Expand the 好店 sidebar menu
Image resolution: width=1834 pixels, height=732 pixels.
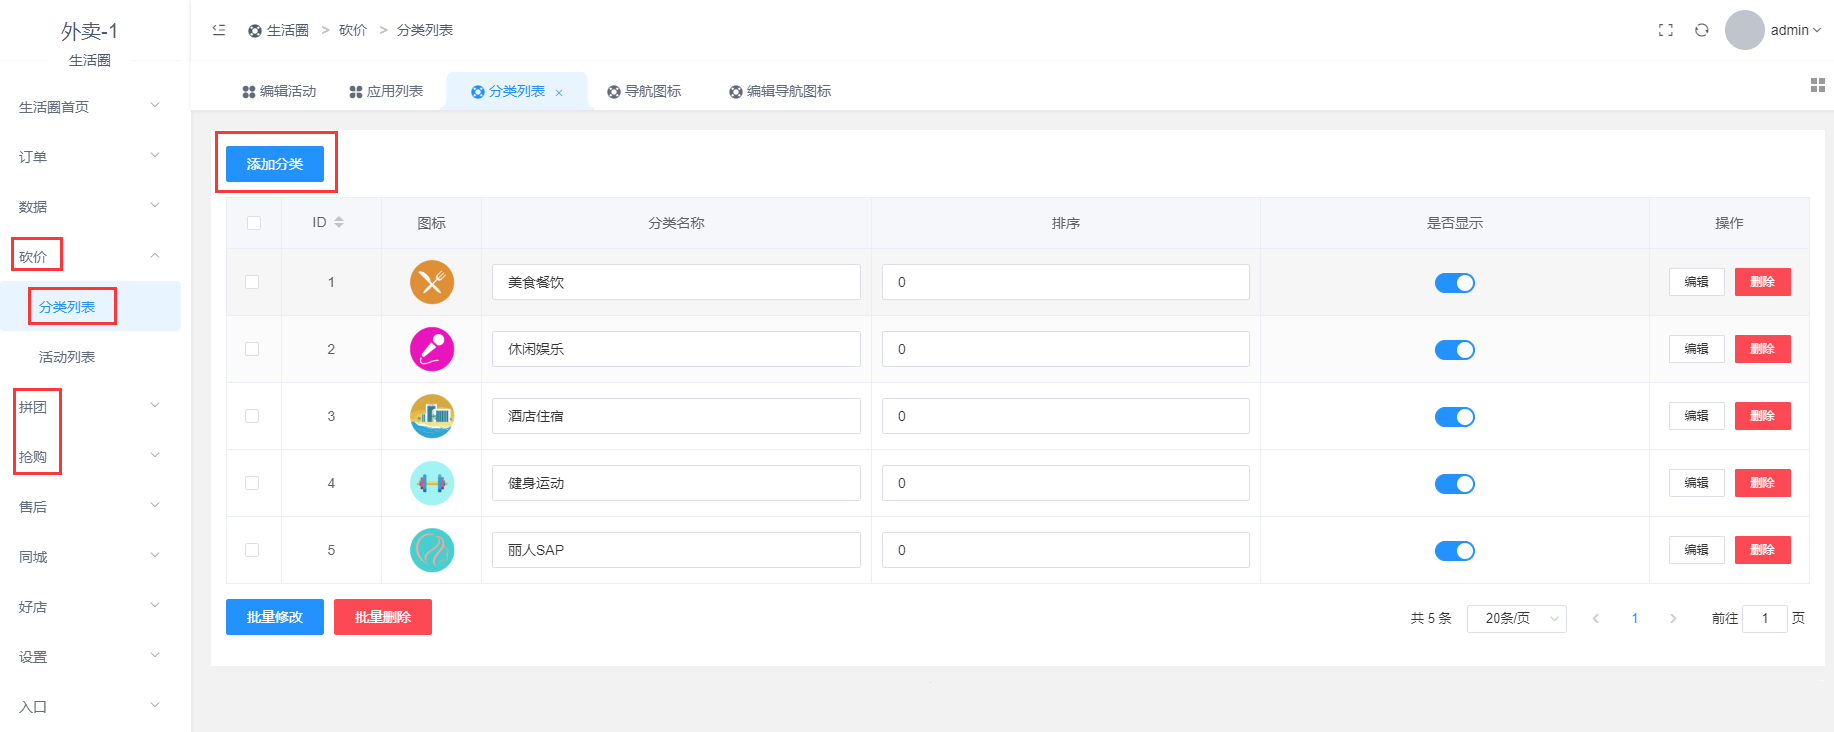click(x=90, y=606)
